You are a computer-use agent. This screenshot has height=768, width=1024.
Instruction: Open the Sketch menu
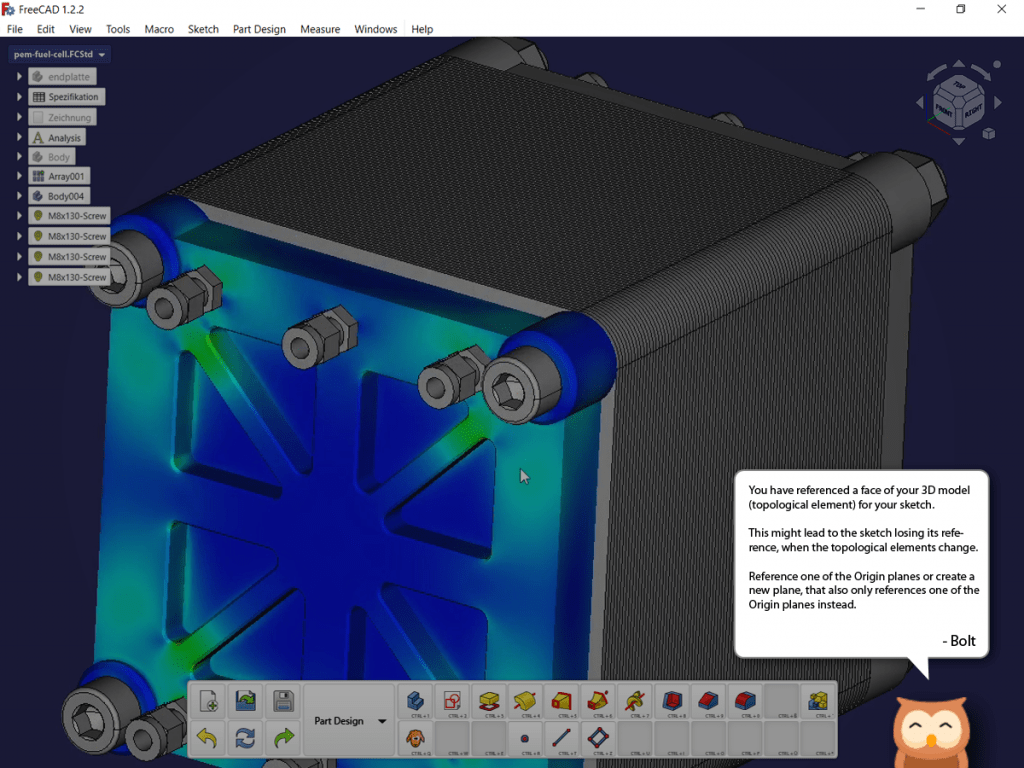click(x=203, y=29)
